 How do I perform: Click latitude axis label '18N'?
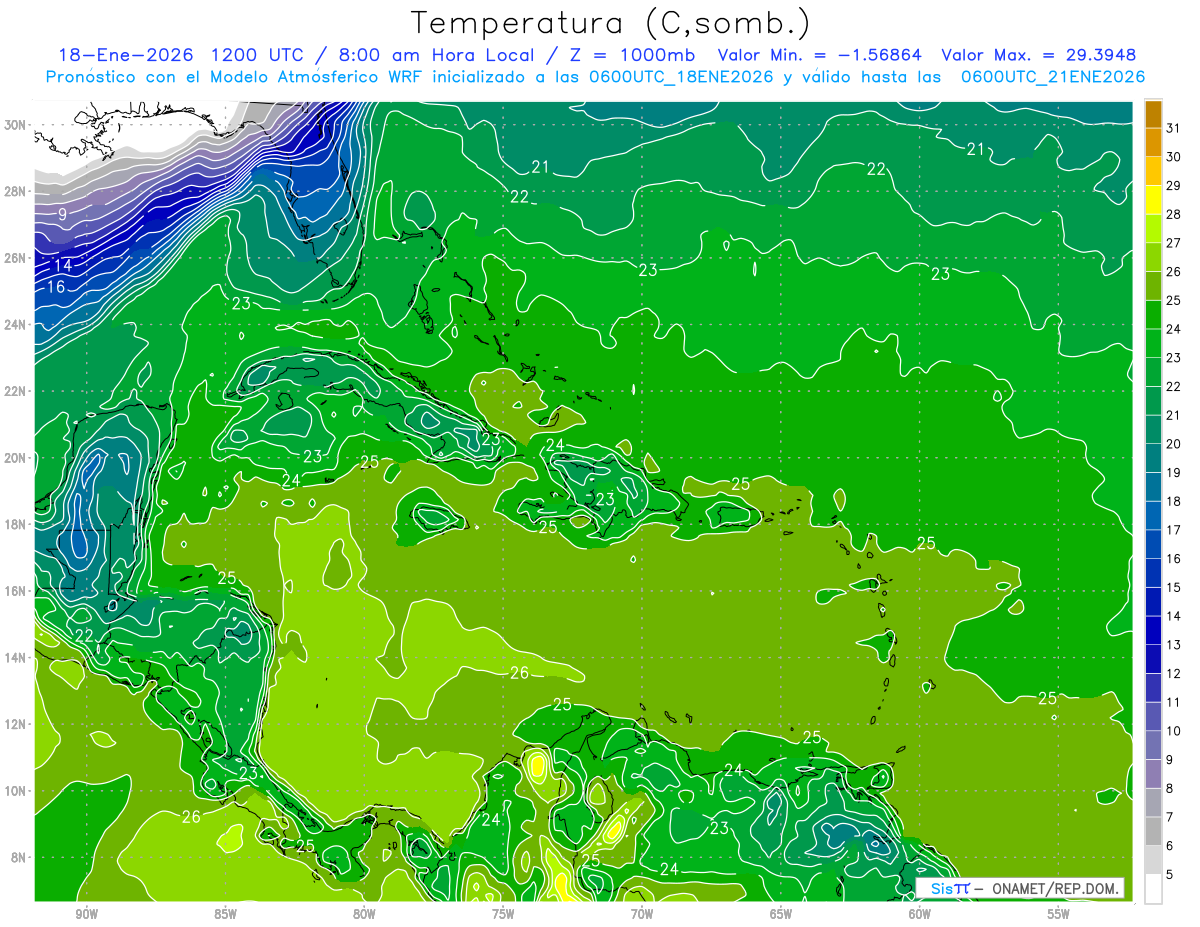pos(17,524)
